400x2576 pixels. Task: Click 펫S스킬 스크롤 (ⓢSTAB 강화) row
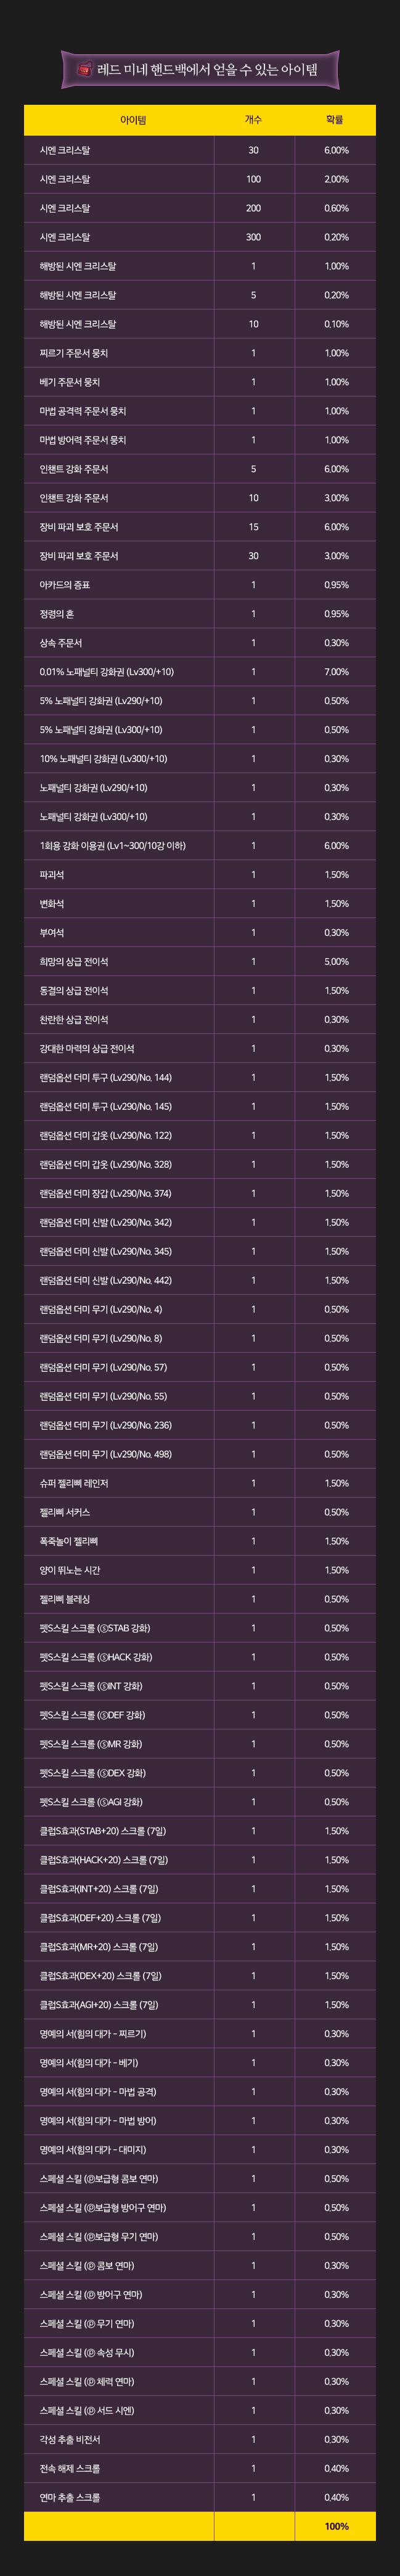click(200, 1629)
